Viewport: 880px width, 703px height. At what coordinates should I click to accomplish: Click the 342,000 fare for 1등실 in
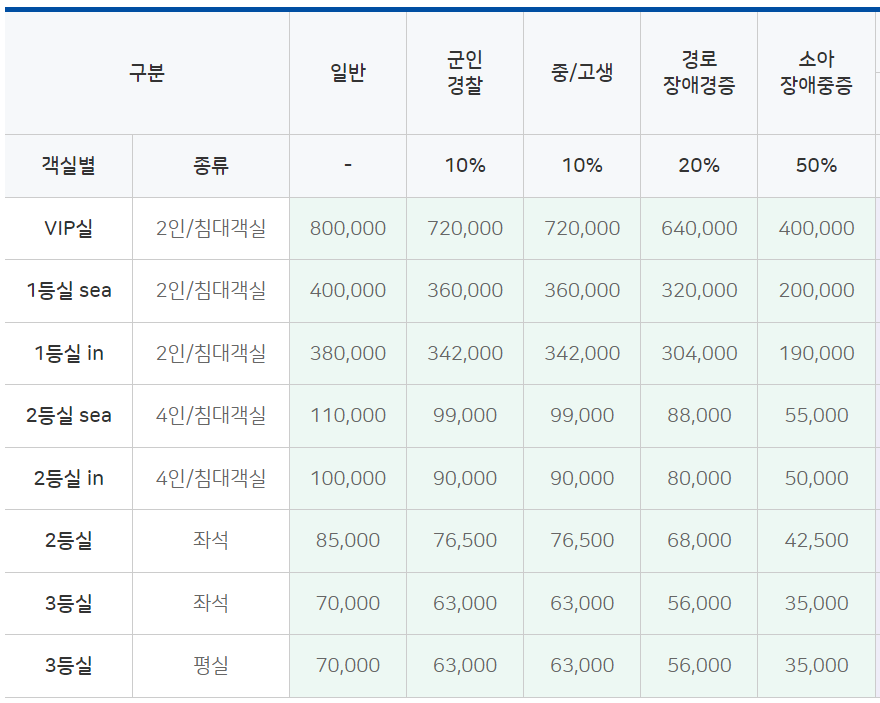pyautogui.click(x=463, y=353)
